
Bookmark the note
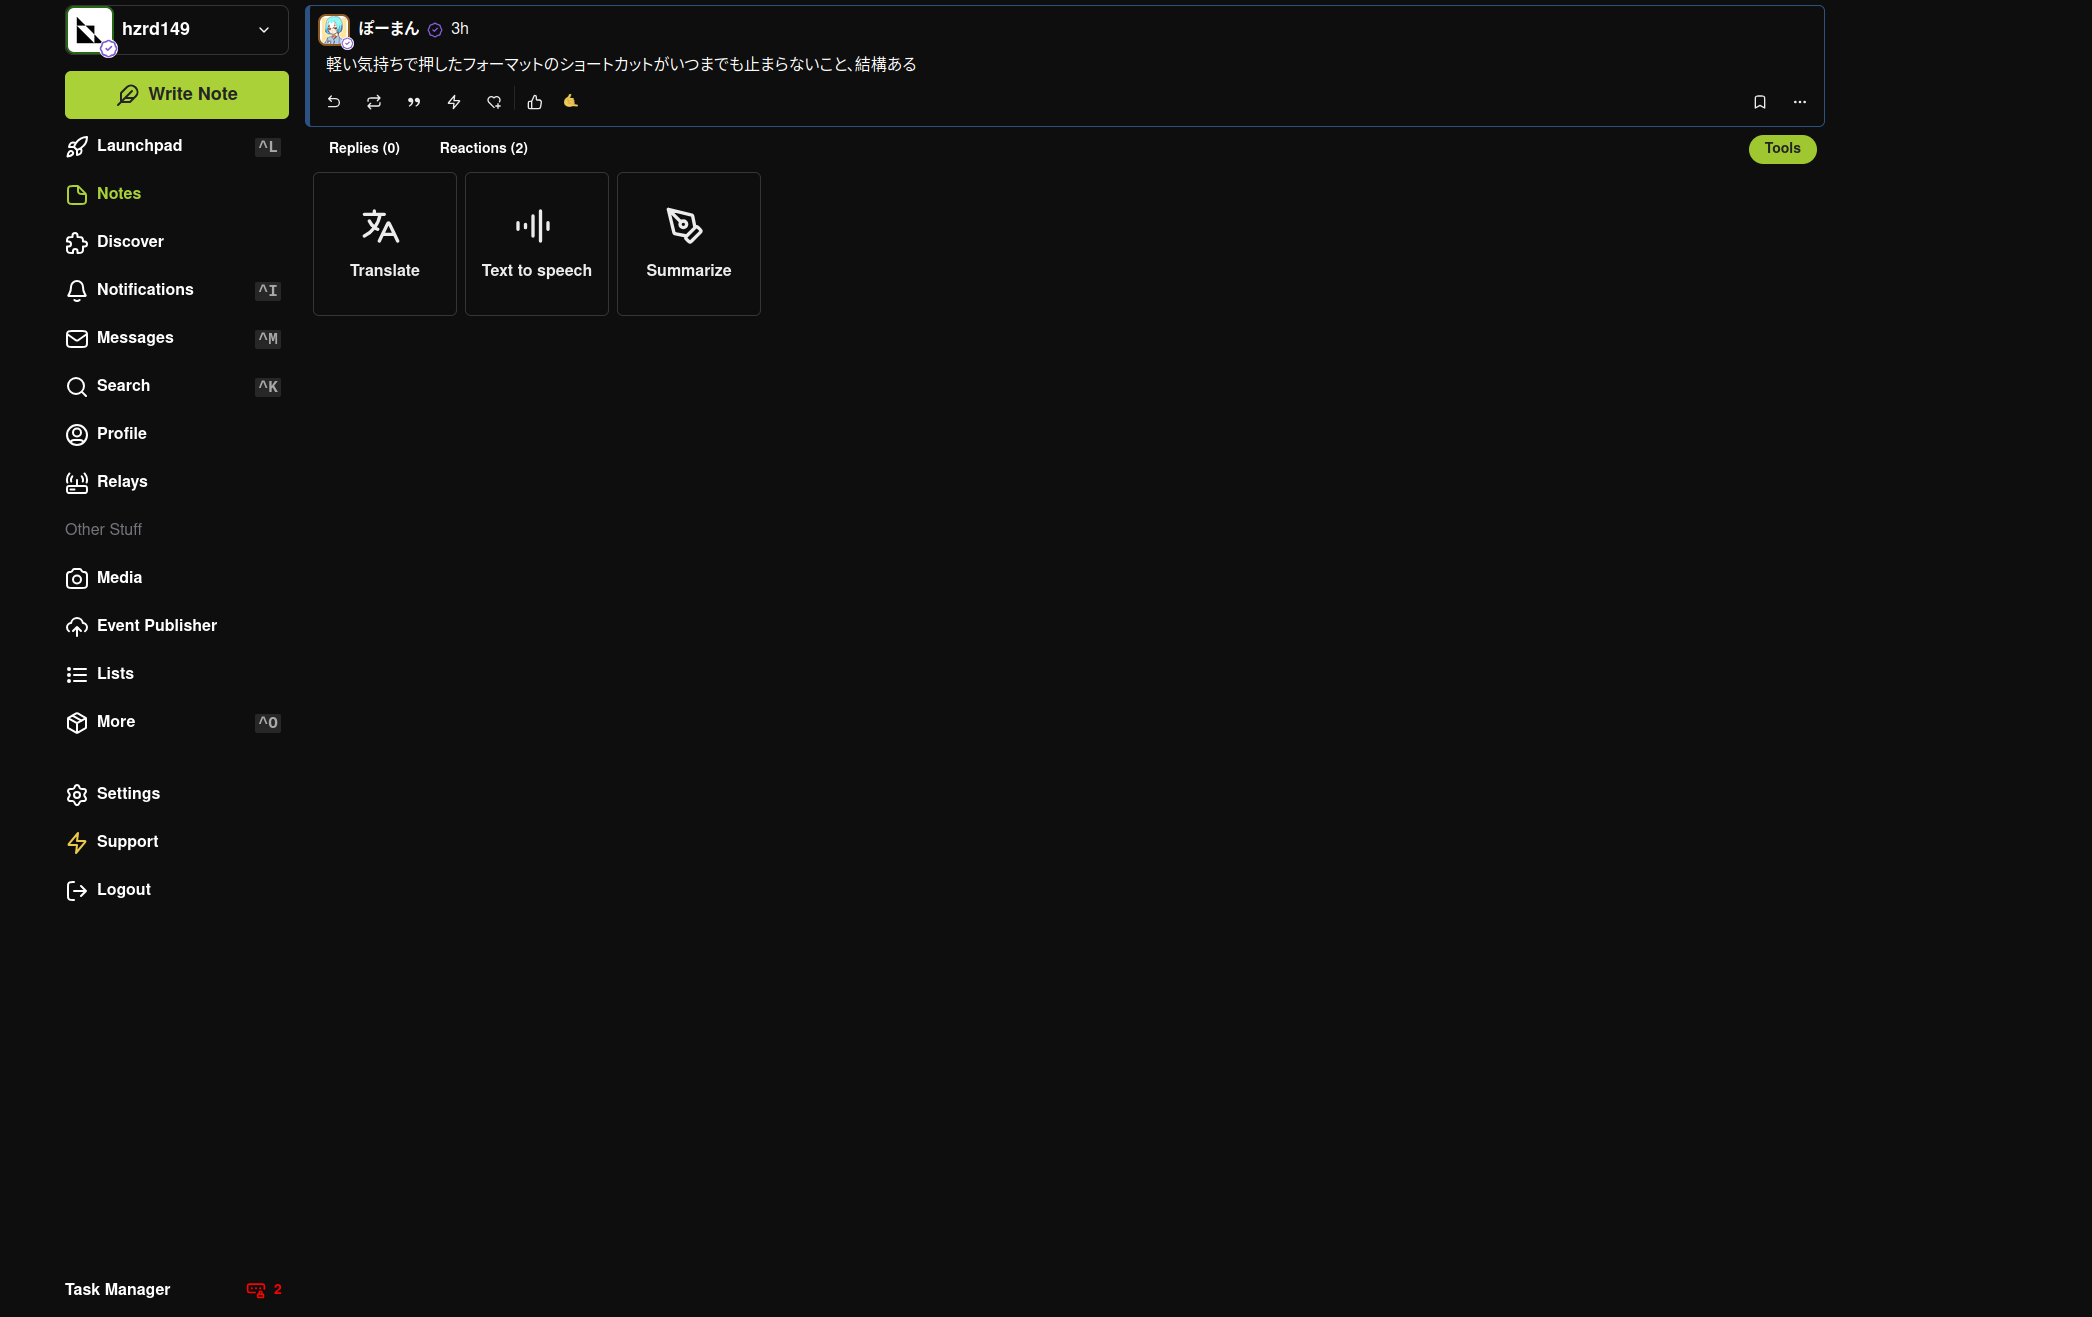(1760, 102)
